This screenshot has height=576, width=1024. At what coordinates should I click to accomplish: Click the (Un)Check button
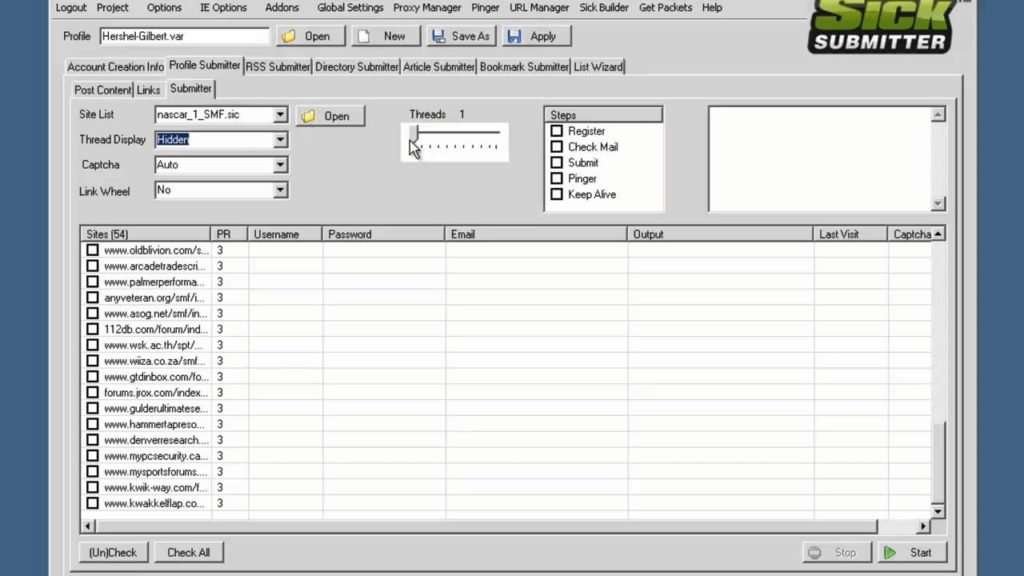tap(113, 552)
